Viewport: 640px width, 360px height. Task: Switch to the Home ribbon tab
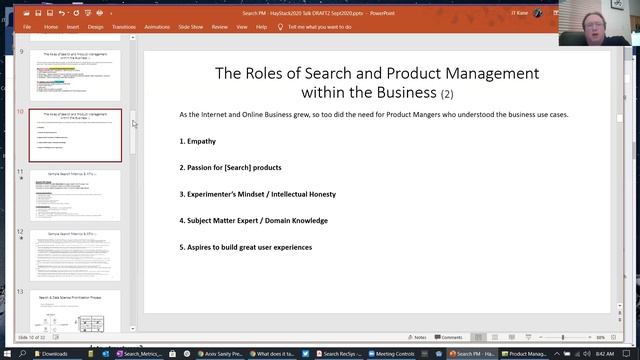tap(51, 27)
